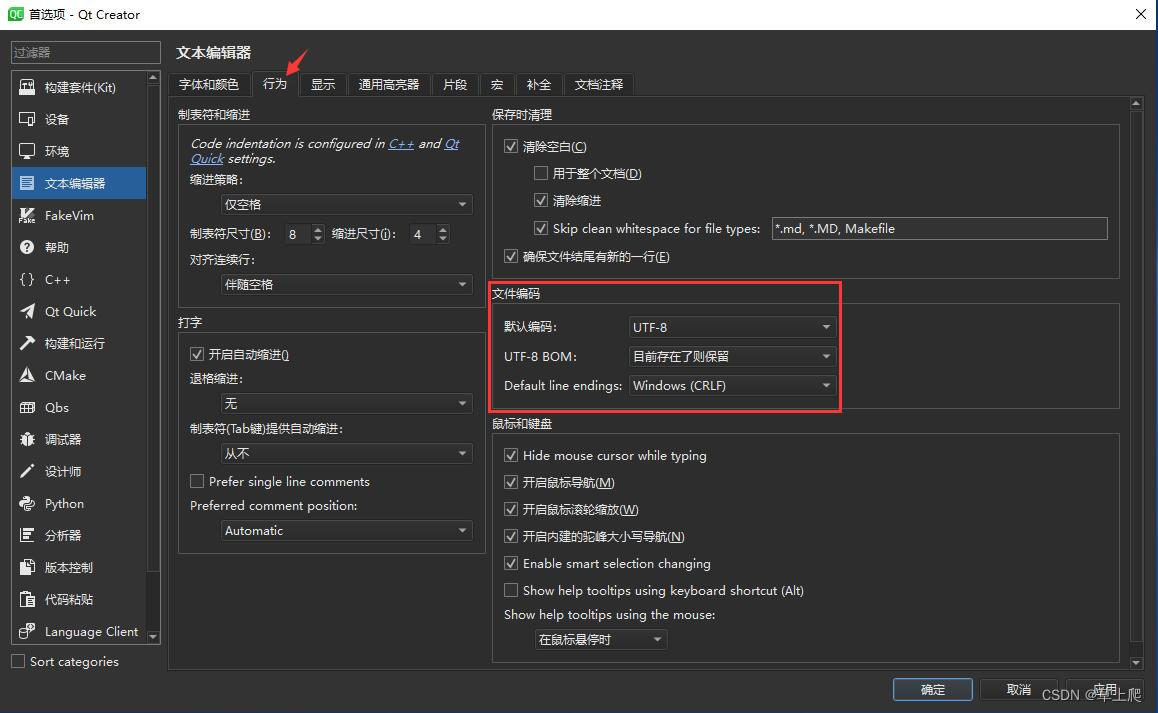
Task: Select the 行为 tab
Action: 275,83
